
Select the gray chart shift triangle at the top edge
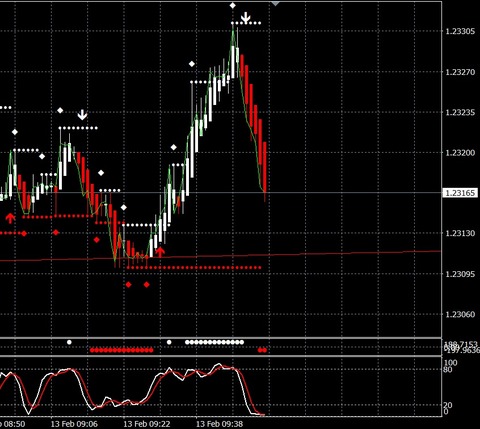275,3
